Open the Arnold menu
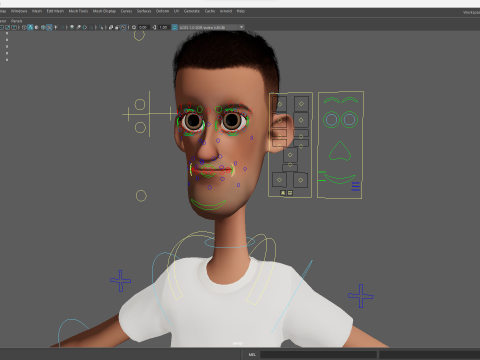 pos(226,11)
